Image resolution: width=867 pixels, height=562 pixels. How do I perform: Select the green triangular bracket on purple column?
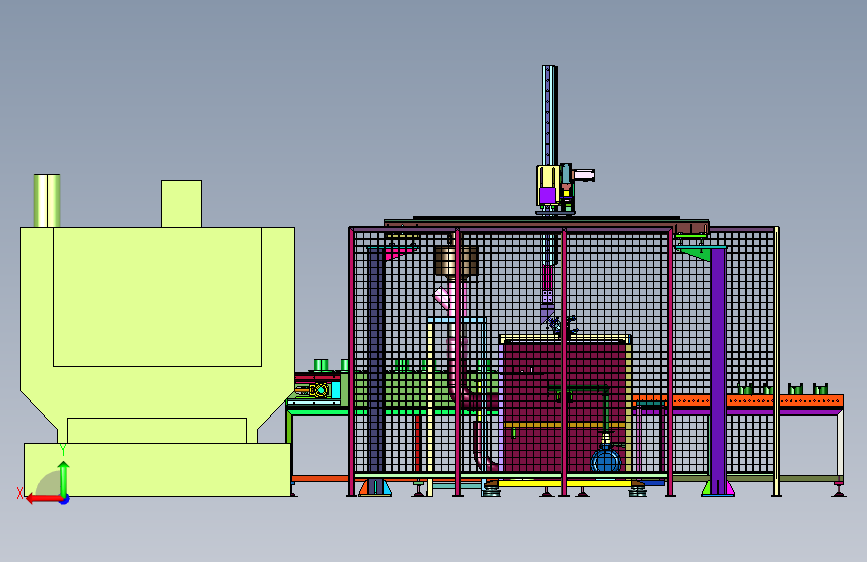pyautogui.click(x=695, y=256)
